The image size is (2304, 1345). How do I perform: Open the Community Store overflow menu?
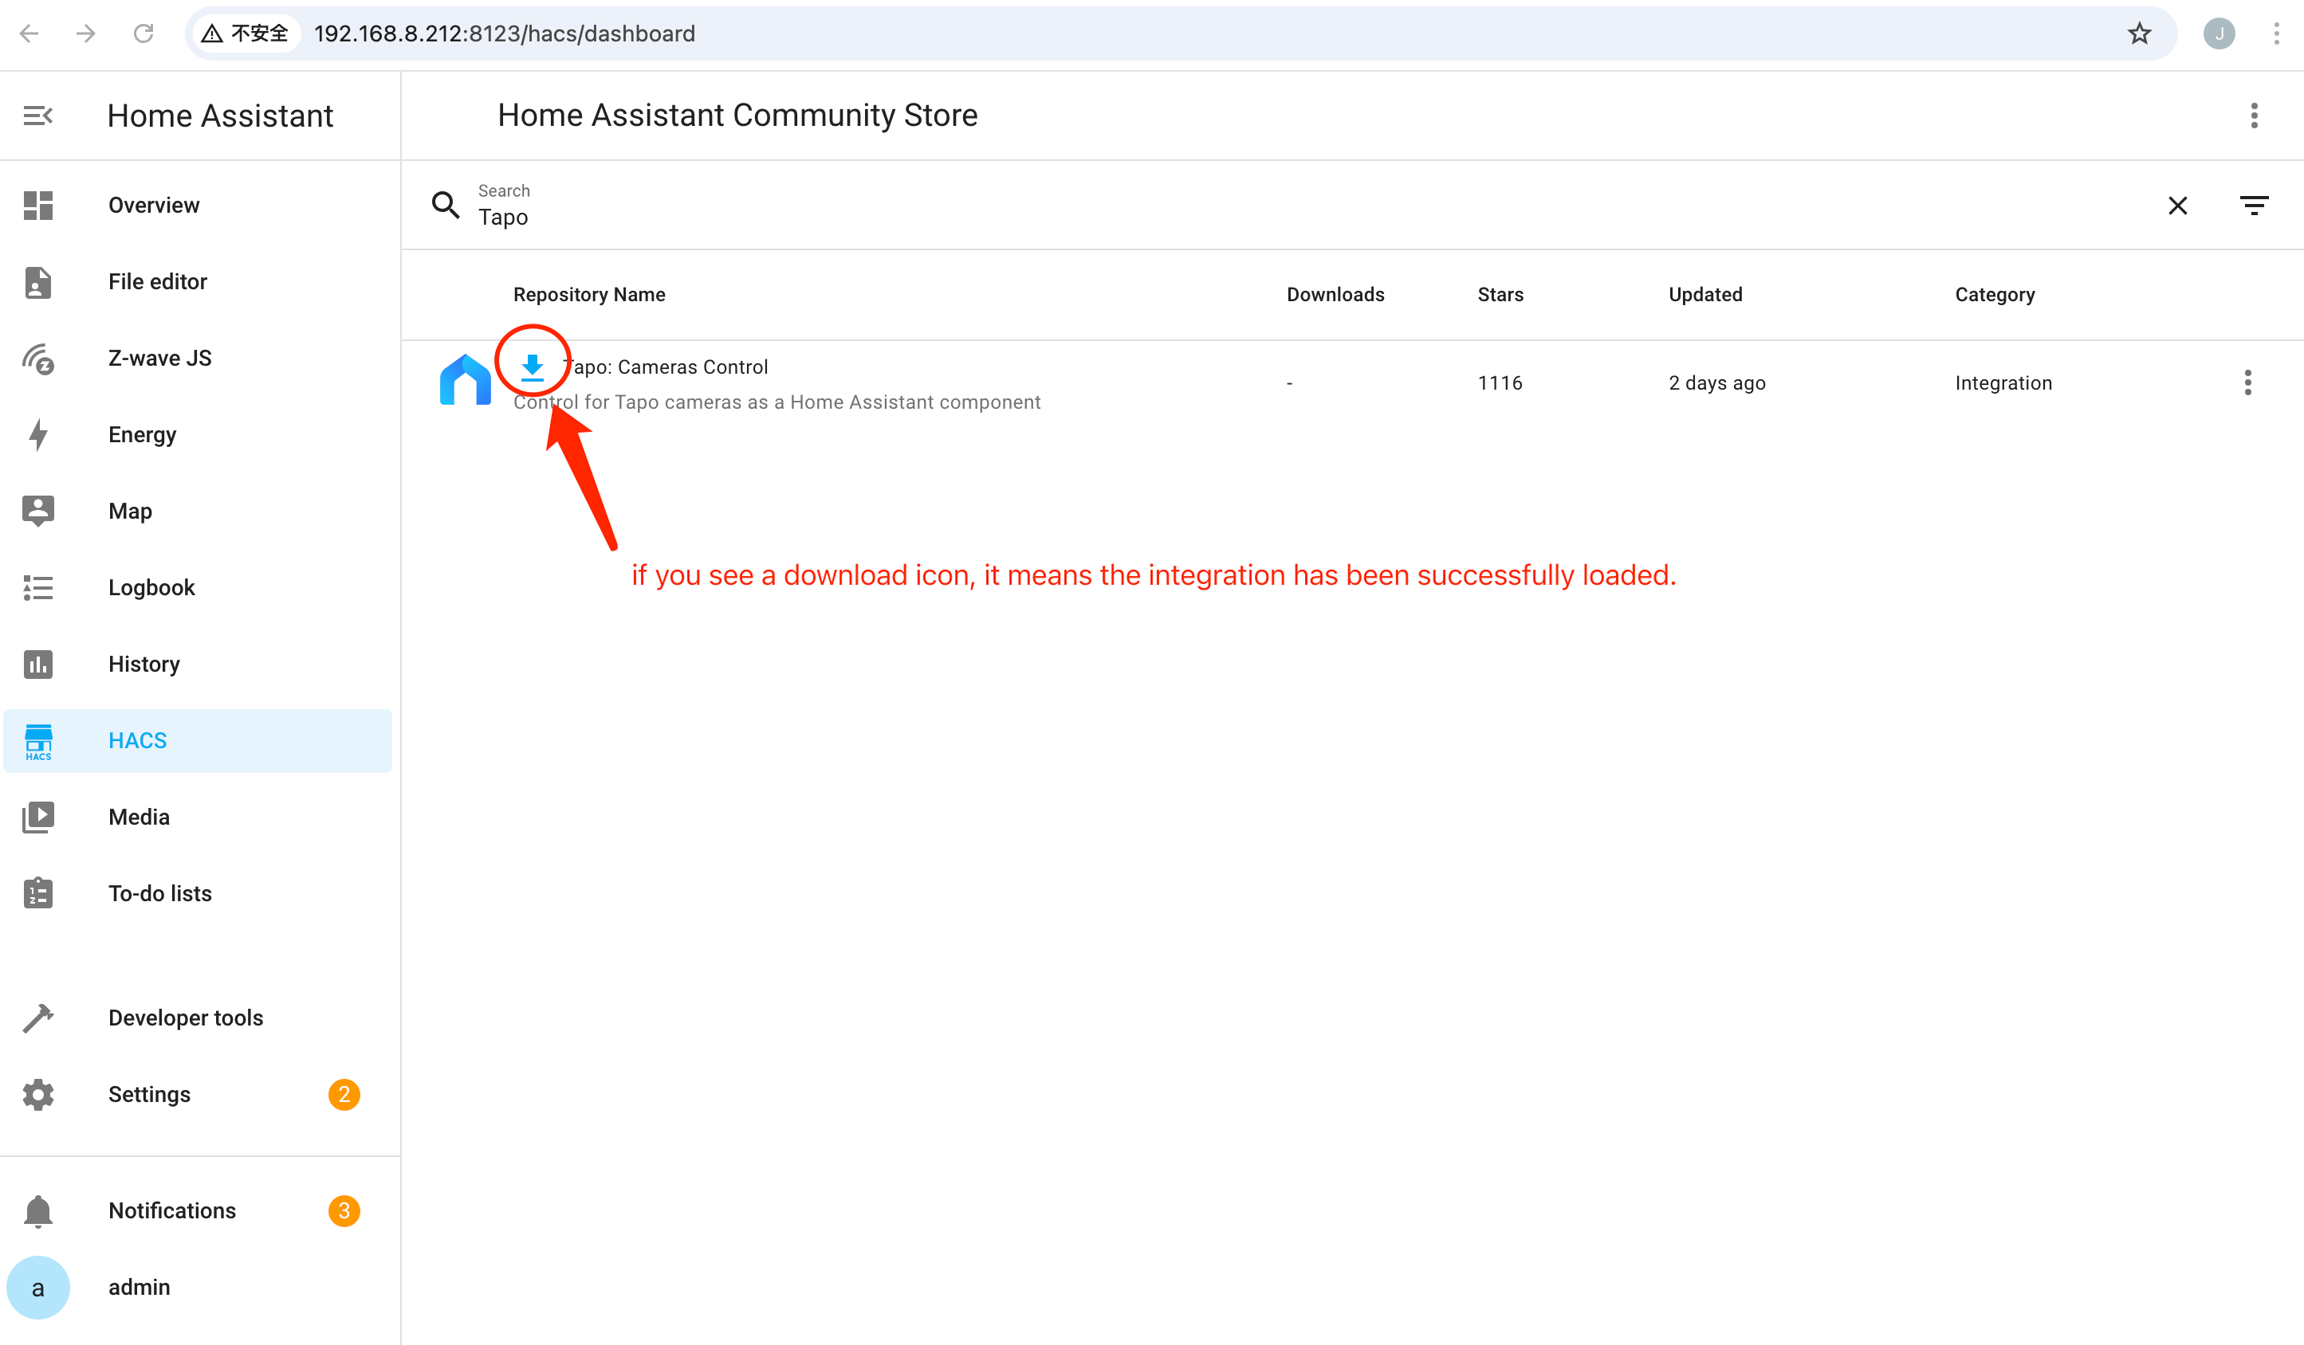2254,116
